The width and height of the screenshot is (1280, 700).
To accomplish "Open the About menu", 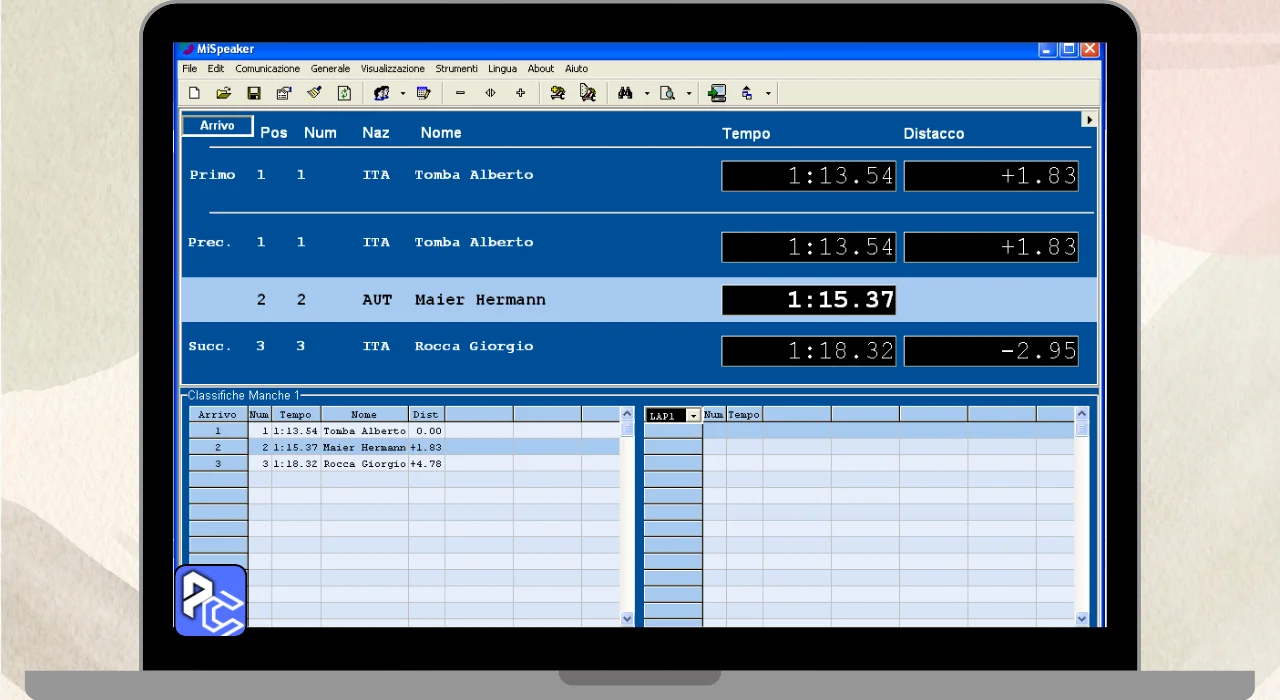I will (x=541, y=69).
